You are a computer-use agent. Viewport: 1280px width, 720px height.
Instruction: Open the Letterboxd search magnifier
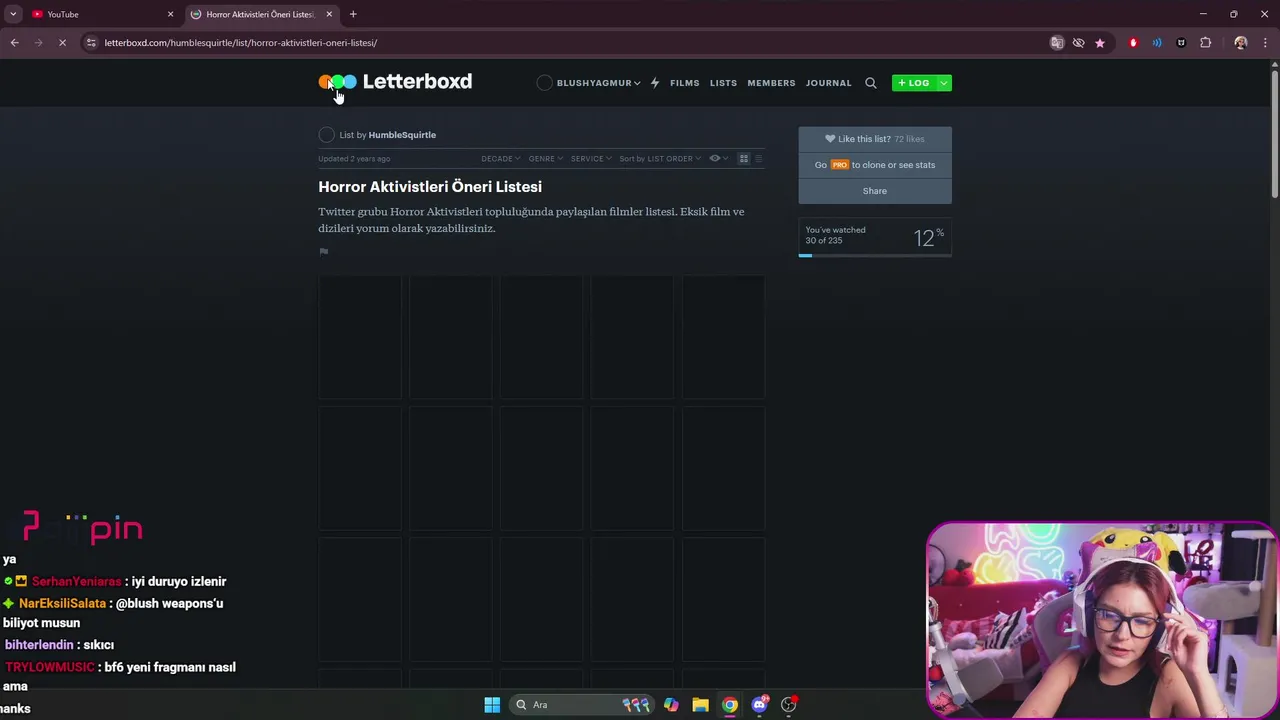(870, 83)
